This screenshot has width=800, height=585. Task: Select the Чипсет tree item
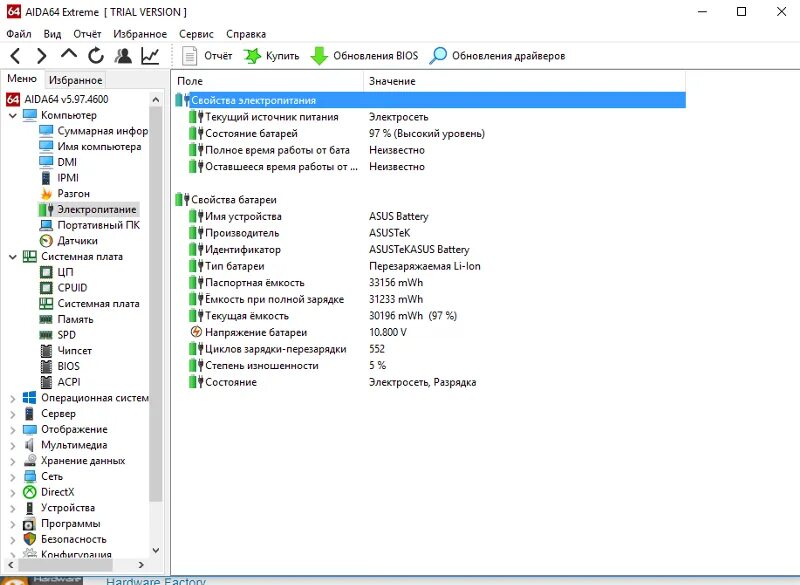66,350
